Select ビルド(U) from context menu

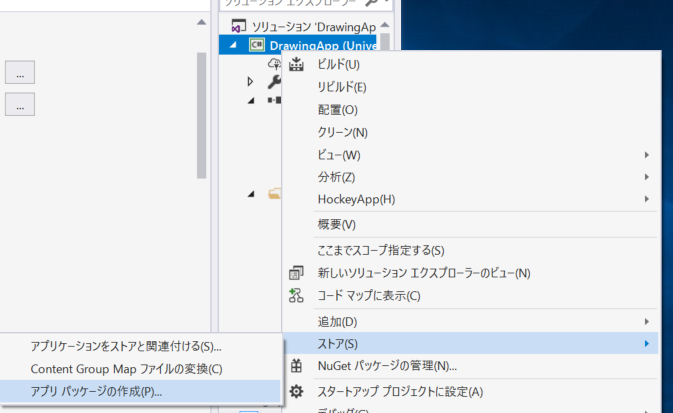[471, 64]
